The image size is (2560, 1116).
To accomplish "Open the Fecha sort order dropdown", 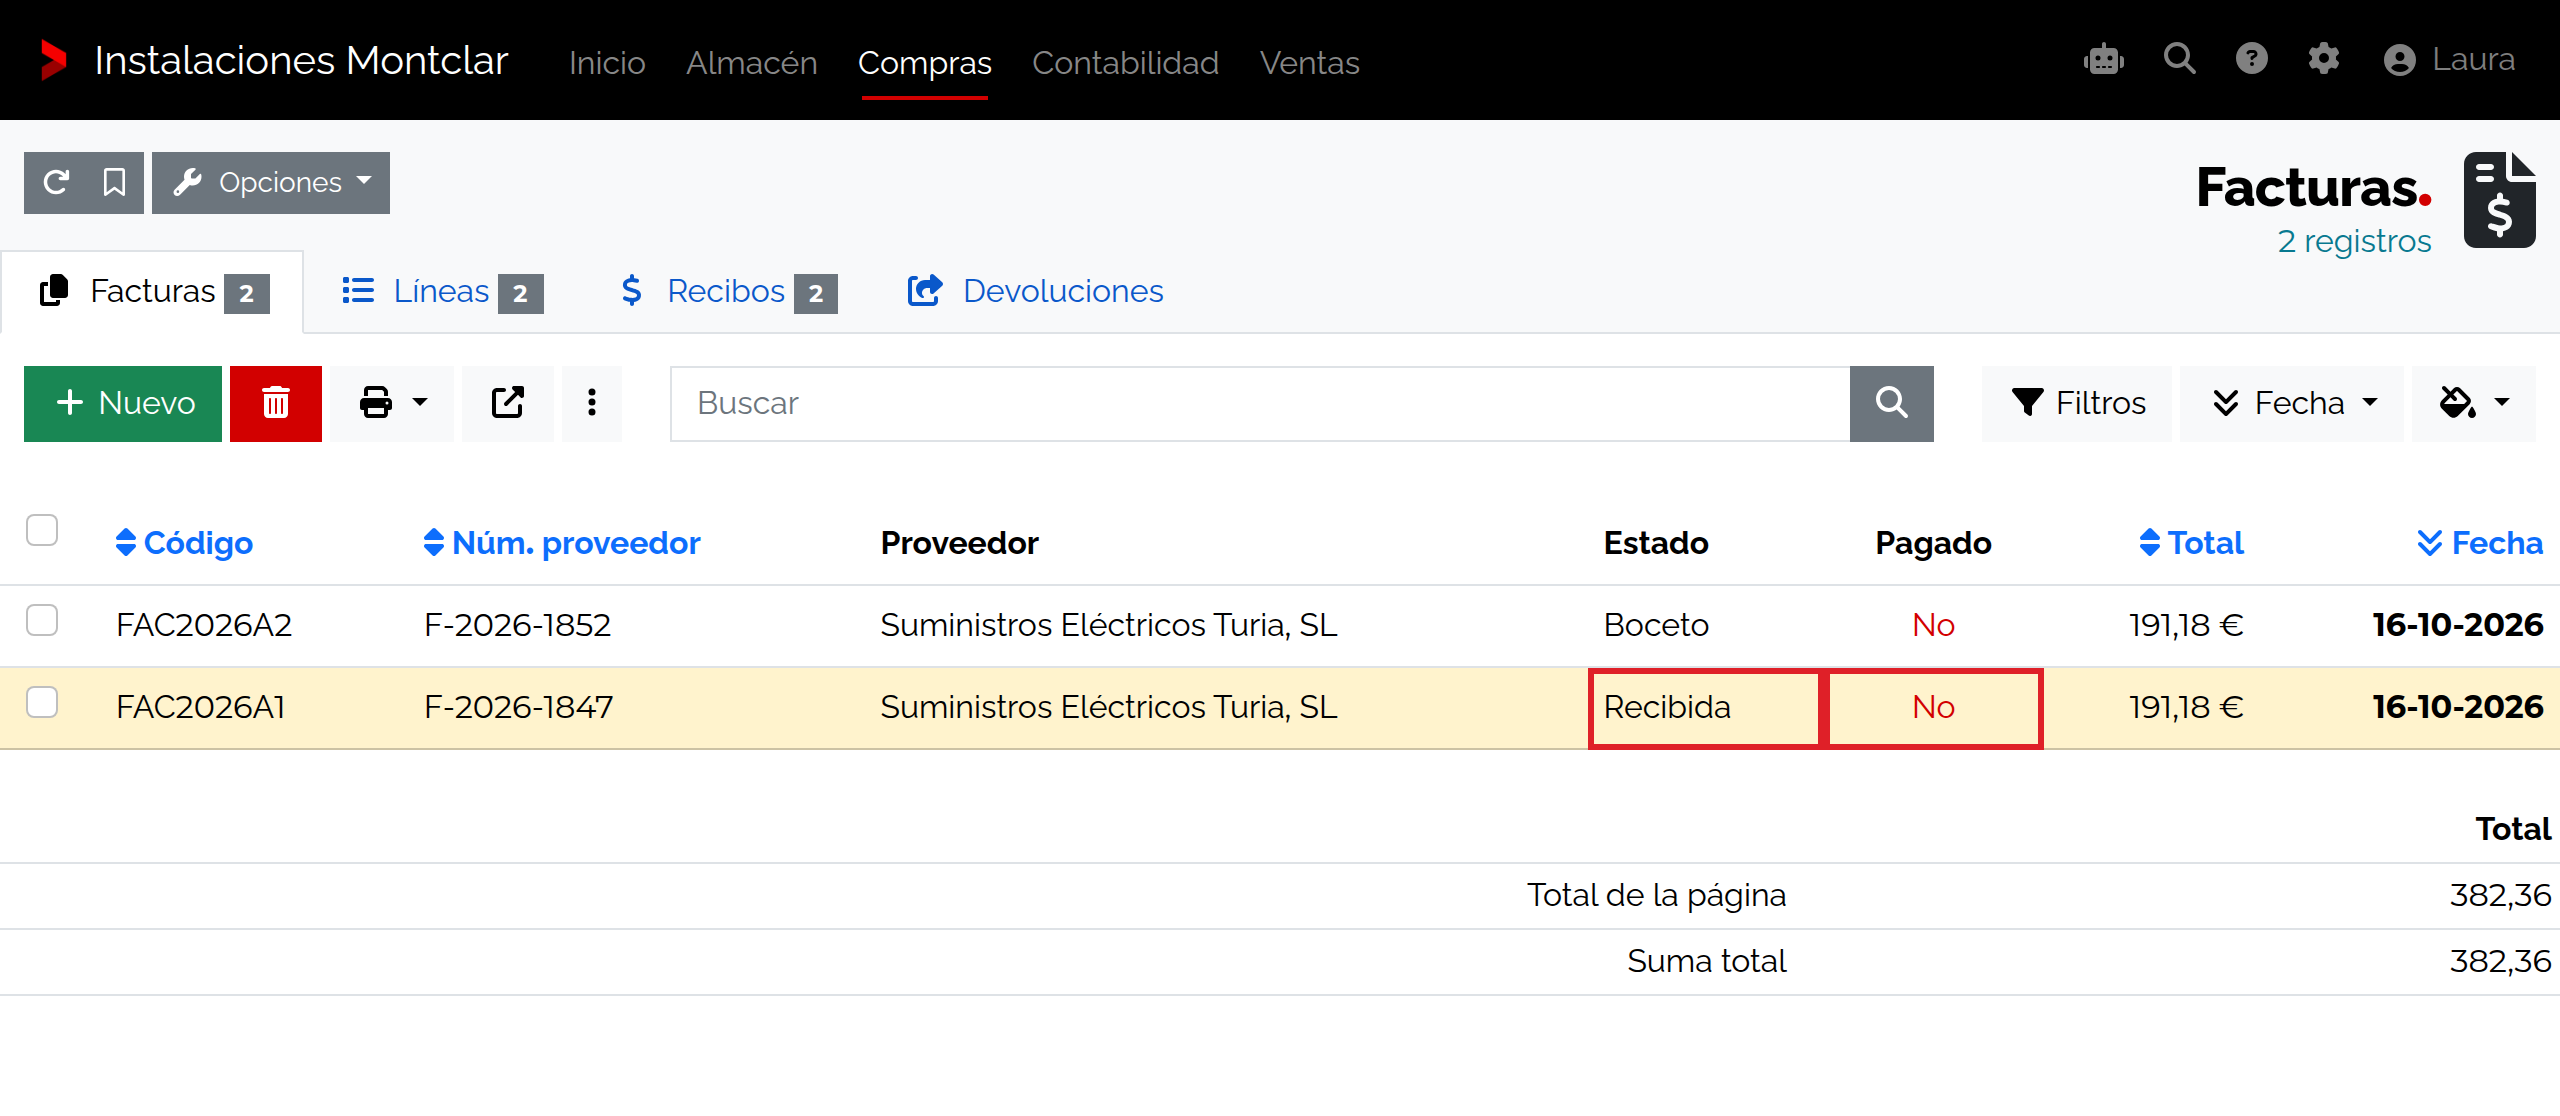I will 2291,403.
